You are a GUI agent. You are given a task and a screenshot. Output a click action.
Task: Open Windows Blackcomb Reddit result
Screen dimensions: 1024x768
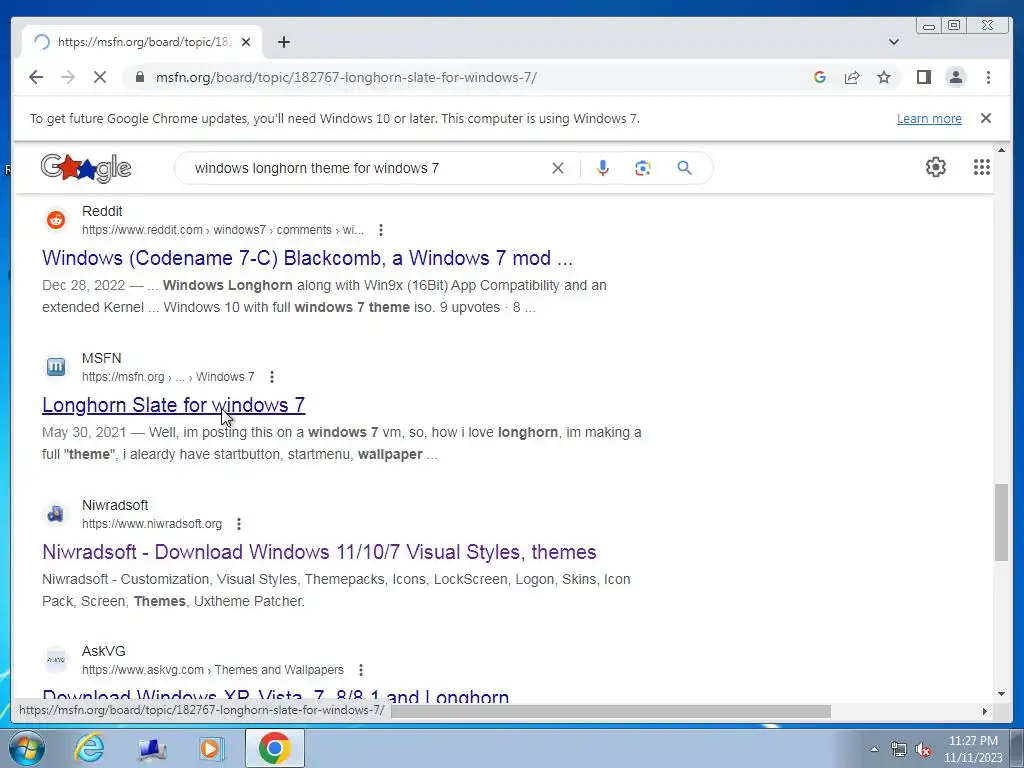[307, 258]
